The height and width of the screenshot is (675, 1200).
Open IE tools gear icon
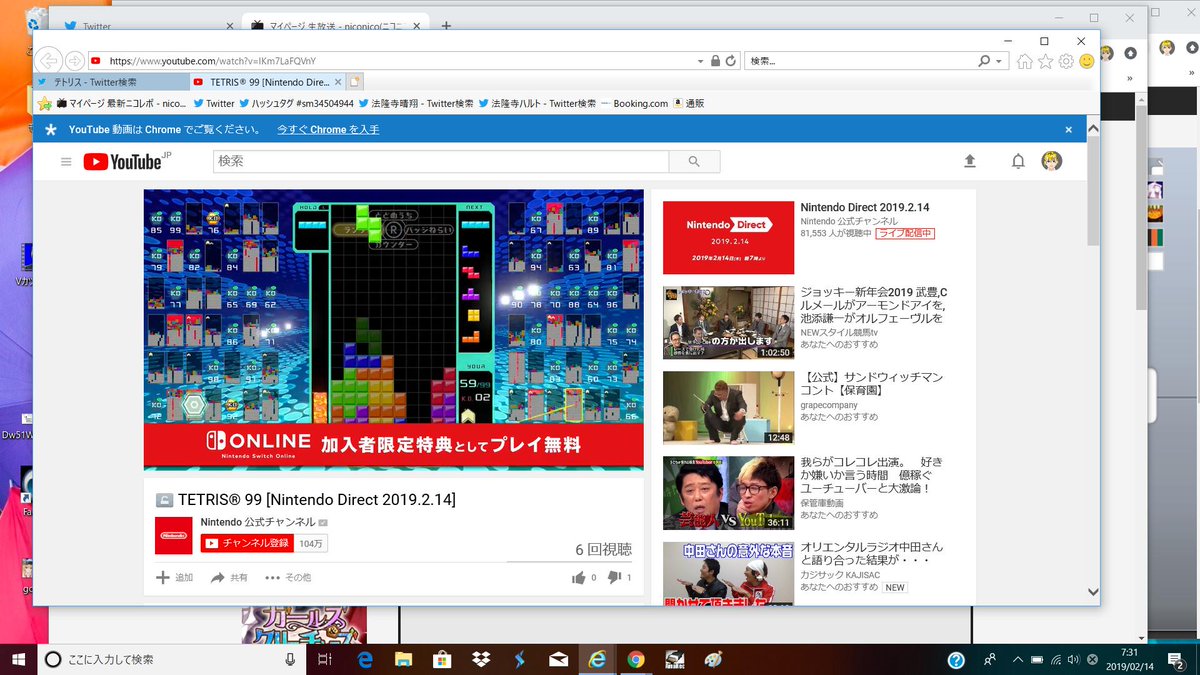1066,61
